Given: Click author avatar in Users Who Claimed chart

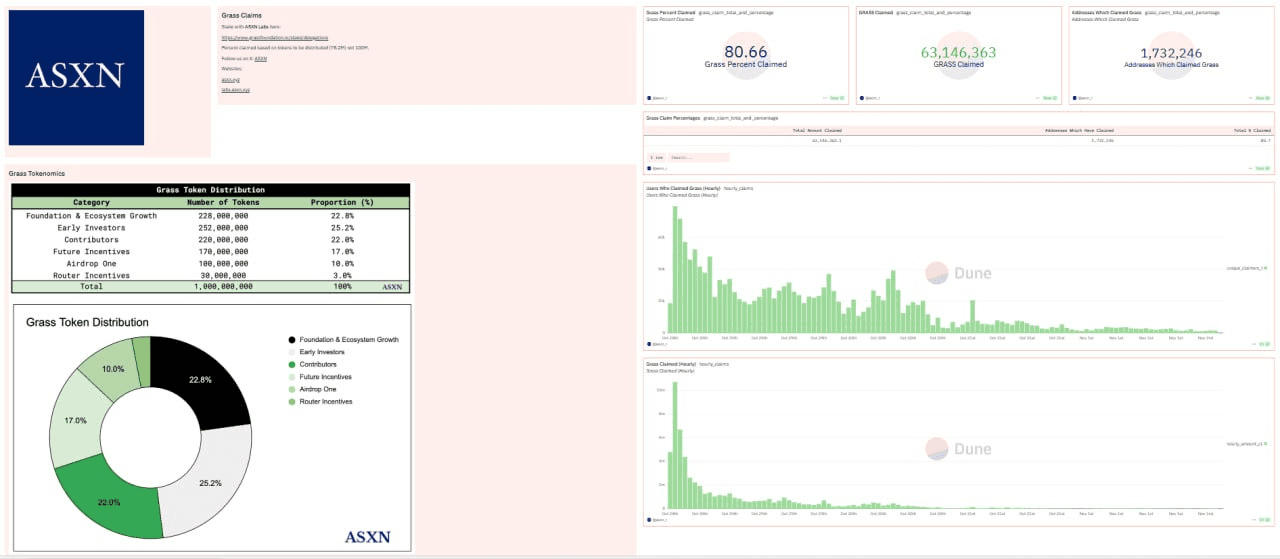Looking at the screenshot, I should [650, 344].
